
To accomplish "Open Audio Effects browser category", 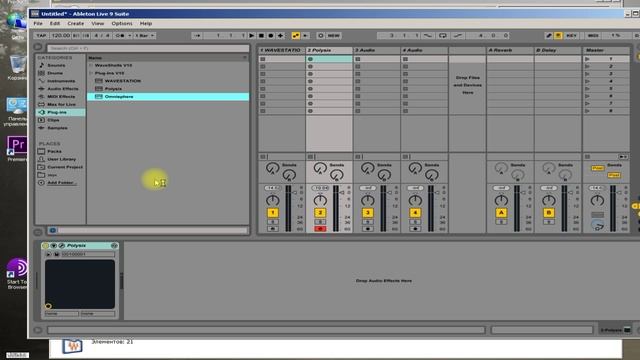I will coord(62,89).
